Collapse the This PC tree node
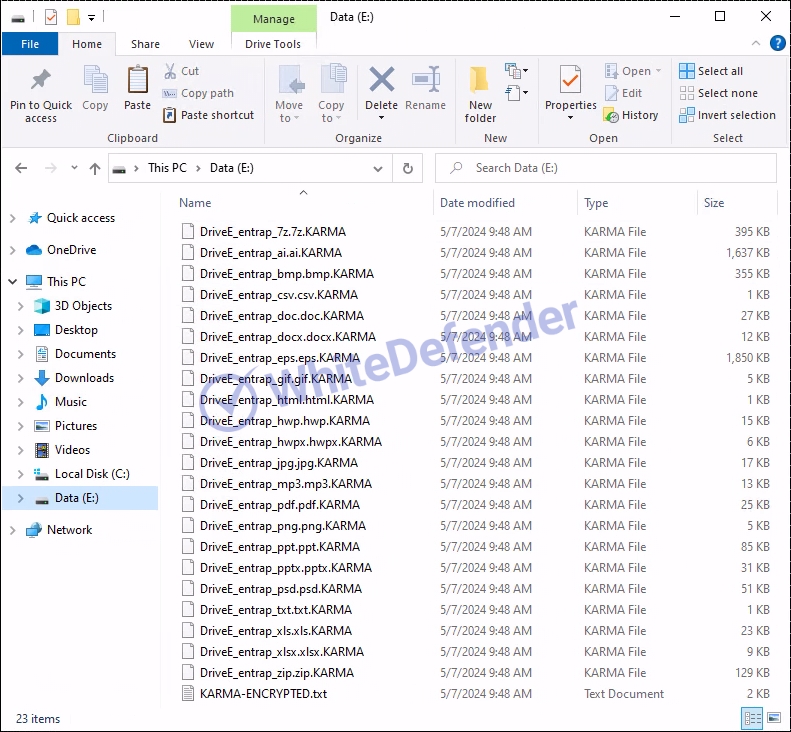The width and height of the screenshot is (791, 732). [x=13, y=282]
